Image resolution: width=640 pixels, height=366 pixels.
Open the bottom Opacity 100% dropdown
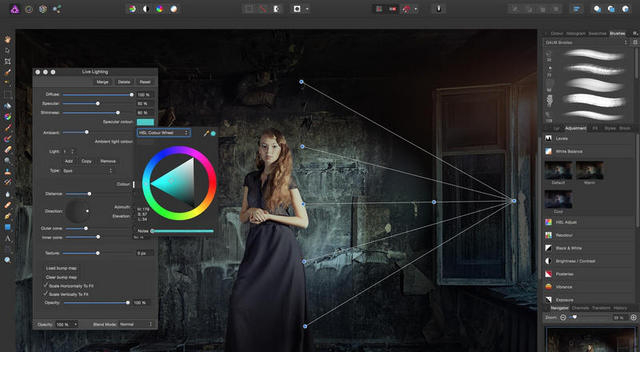click(67, 324)
